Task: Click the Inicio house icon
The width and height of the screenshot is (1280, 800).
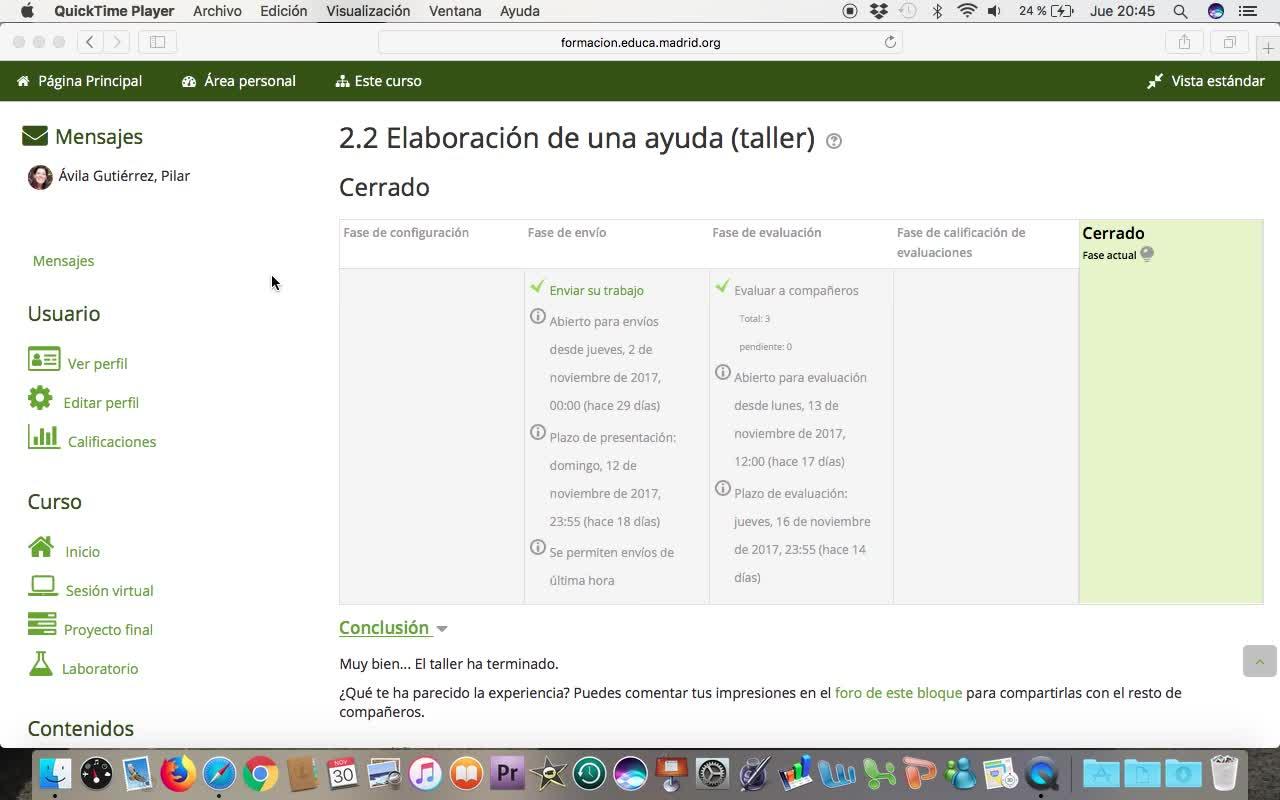Action: pos(41,547)
